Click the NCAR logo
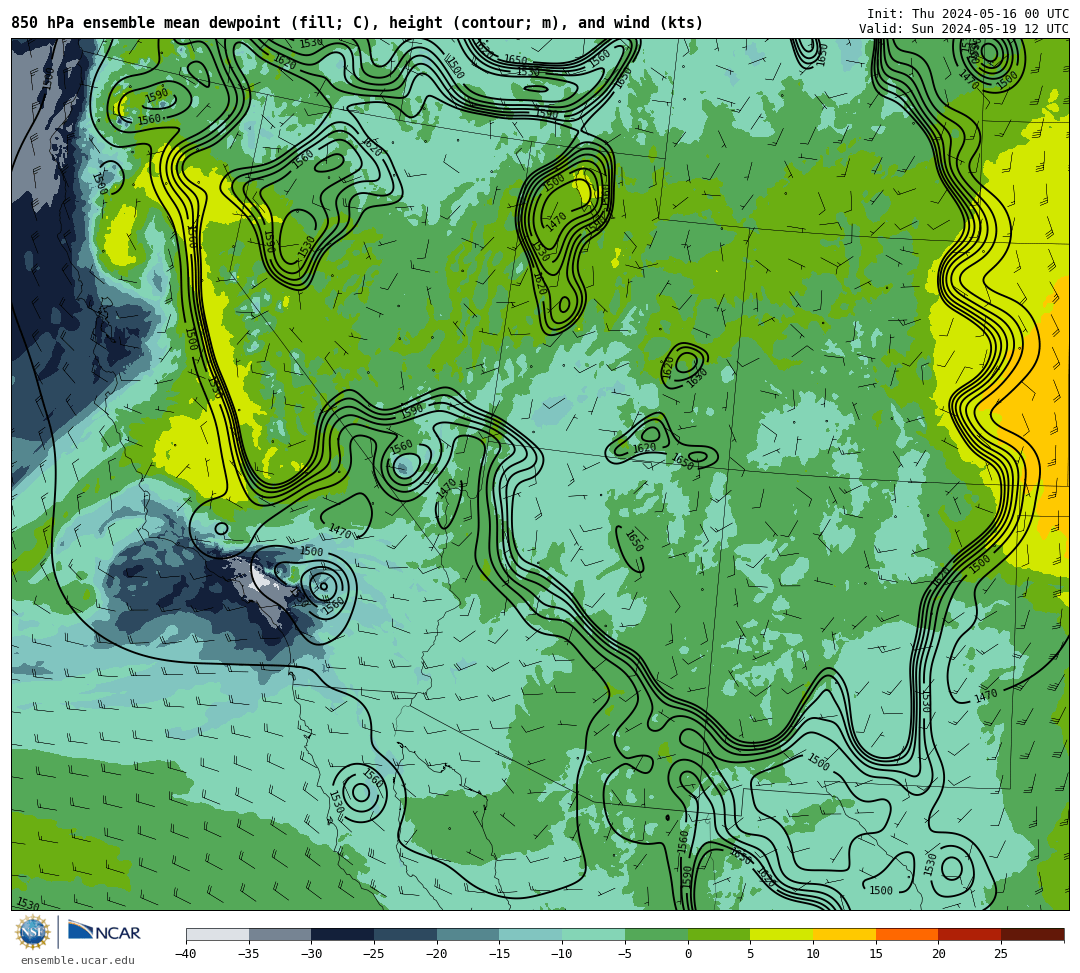 pos(104,932)
